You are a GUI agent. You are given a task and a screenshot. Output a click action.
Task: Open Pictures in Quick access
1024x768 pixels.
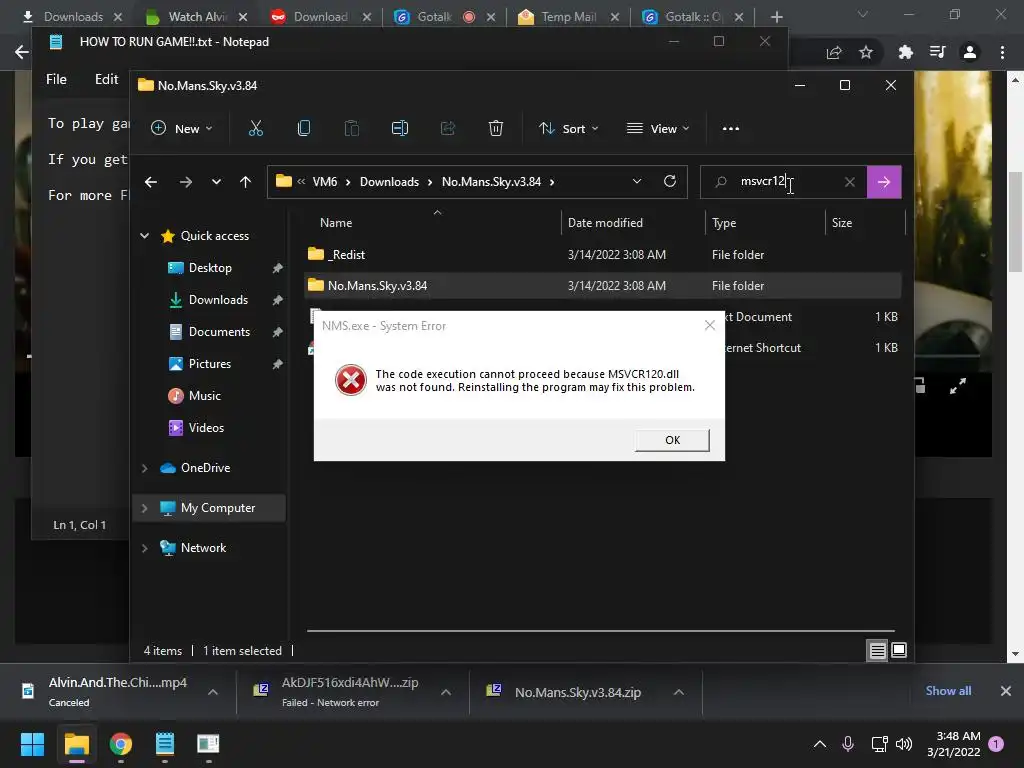209,364
